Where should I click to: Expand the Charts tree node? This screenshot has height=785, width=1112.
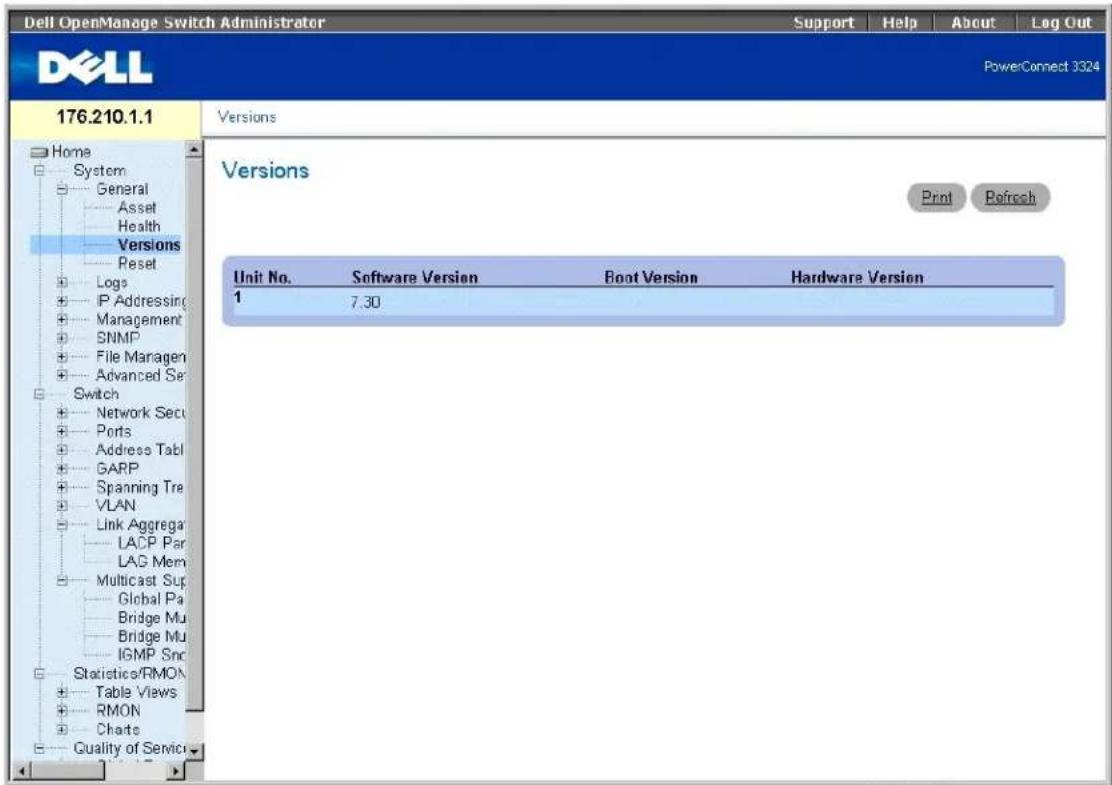point(62,729)
